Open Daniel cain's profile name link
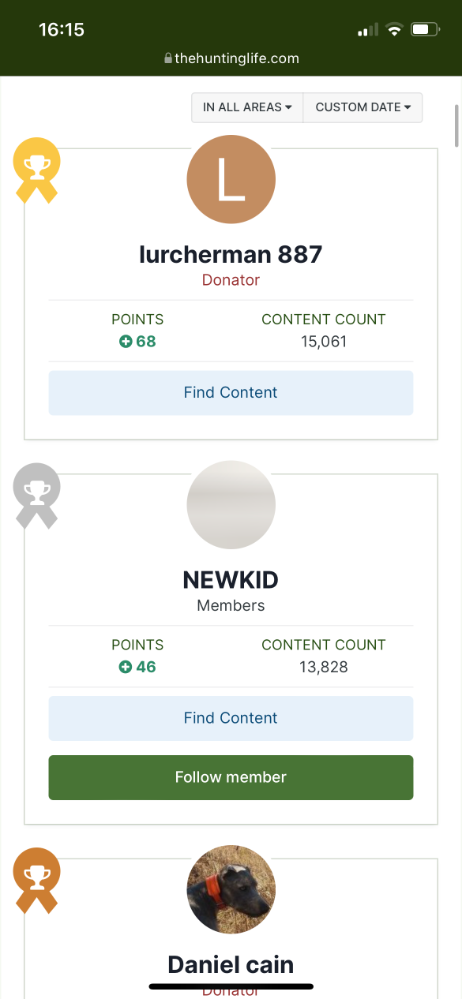 [x=231, y=965]
